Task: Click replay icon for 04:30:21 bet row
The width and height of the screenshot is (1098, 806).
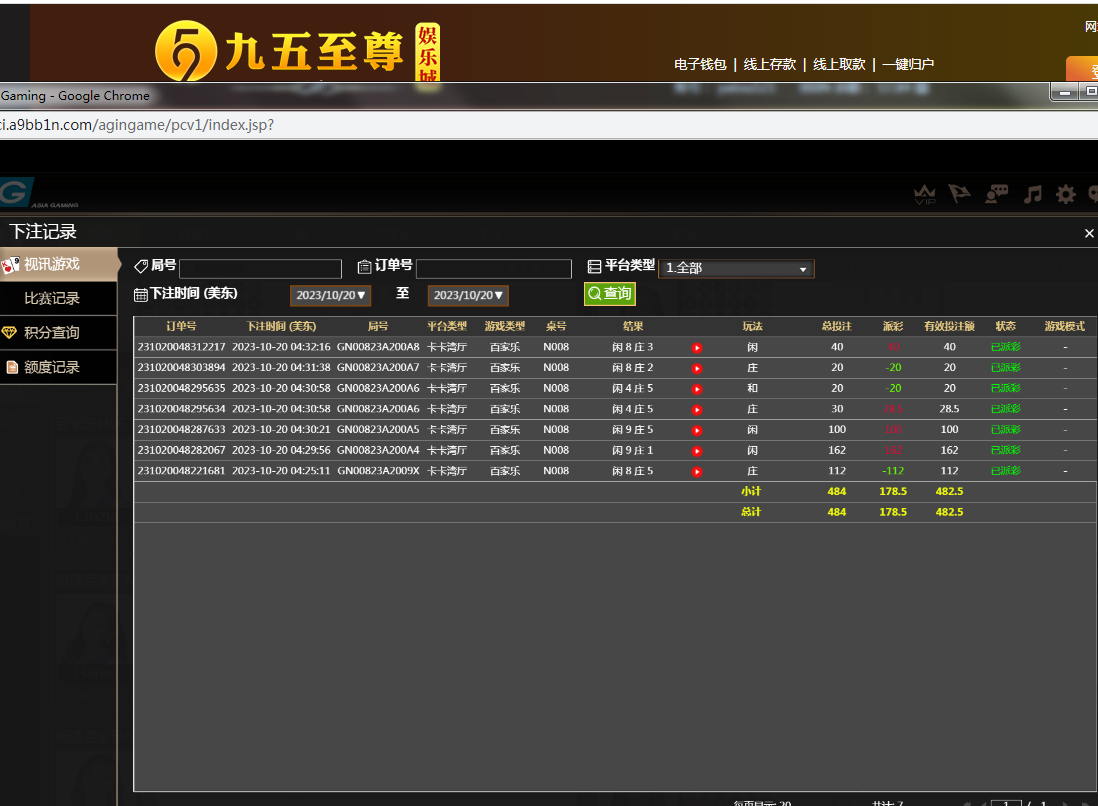Action: click(x=697, y=430)
